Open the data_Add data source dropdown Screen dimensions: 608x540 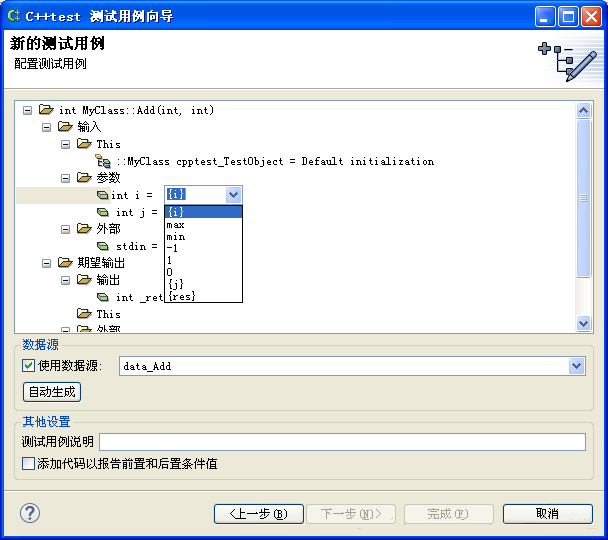pos(576,366)
